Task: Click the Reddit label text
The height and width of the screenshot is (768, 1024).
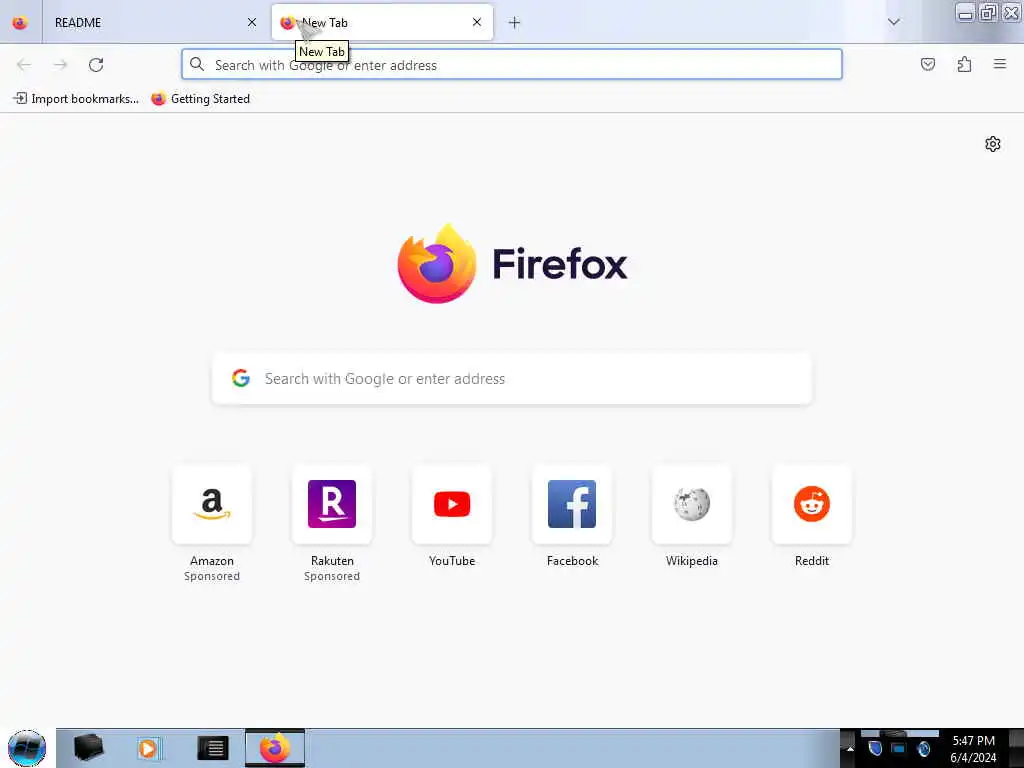Action: tap(812, 561)
